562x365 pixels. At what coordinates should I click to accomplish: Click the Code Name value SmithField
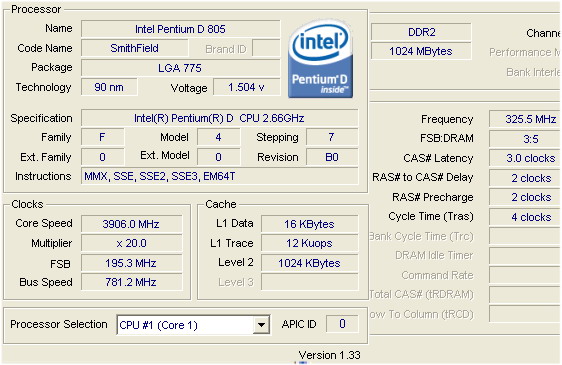click(x=135, y=48)
